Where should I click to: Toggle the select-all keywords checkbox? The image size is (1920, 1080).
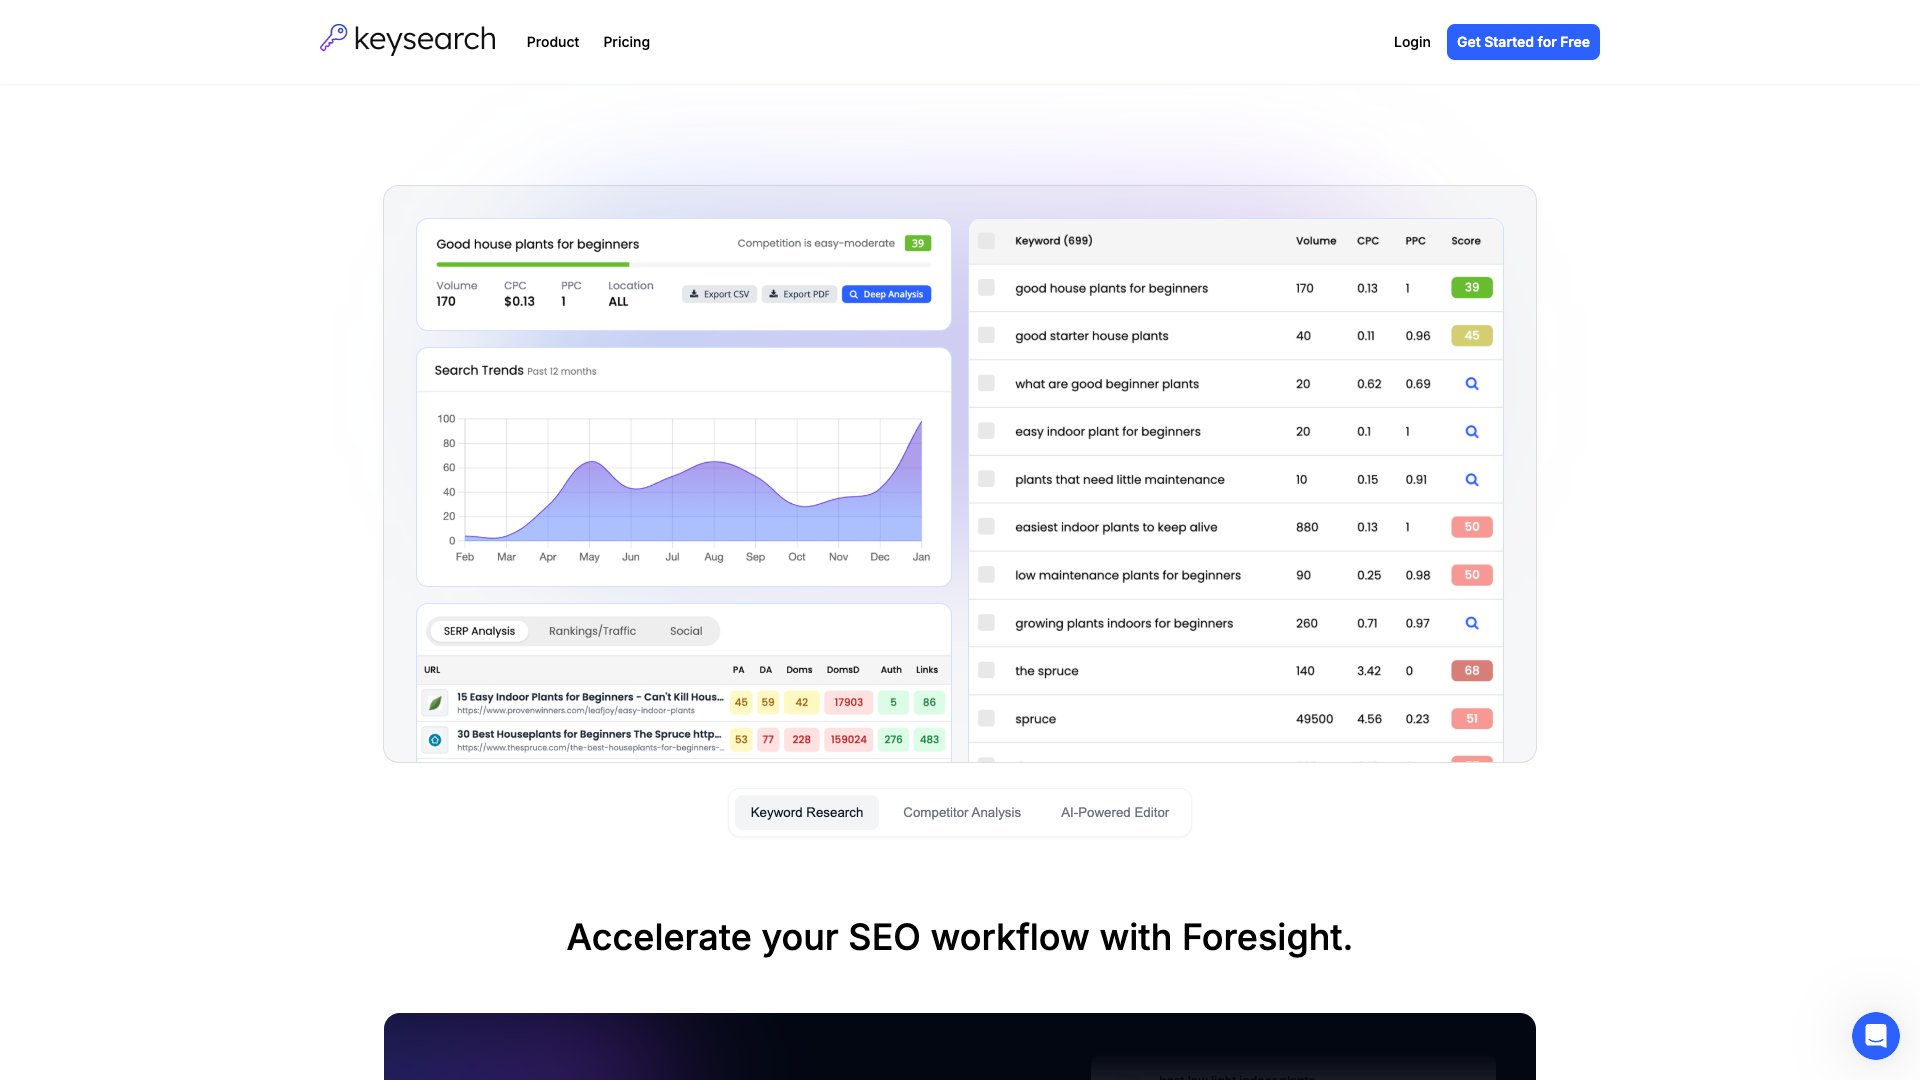coord(986,241)
